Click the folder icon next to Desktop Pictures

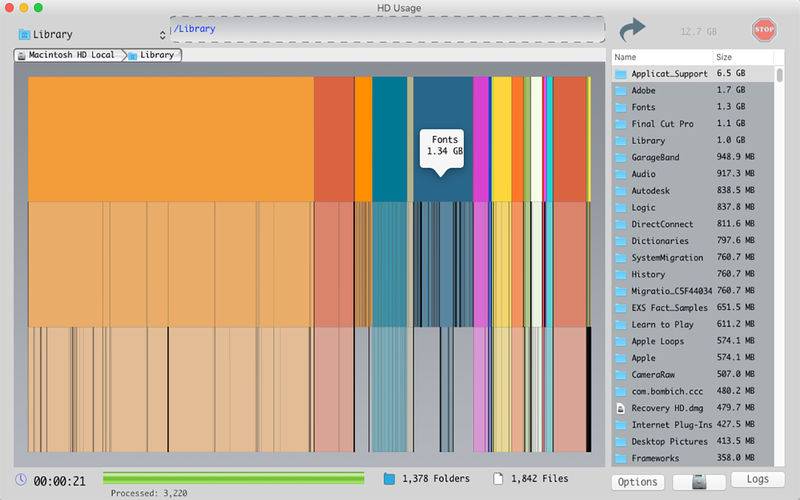[x=620, y=442]
